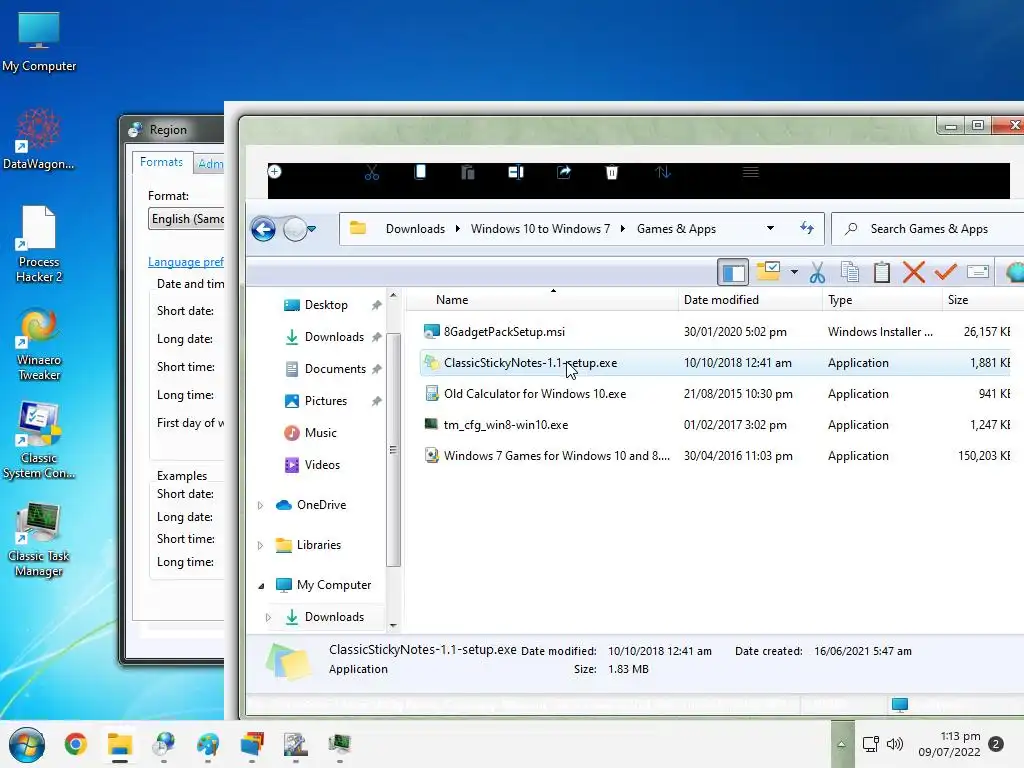1024x768 pixels.
Task: Launch Google Chrome from the taskbar
Action: click(x=76, y=744)
